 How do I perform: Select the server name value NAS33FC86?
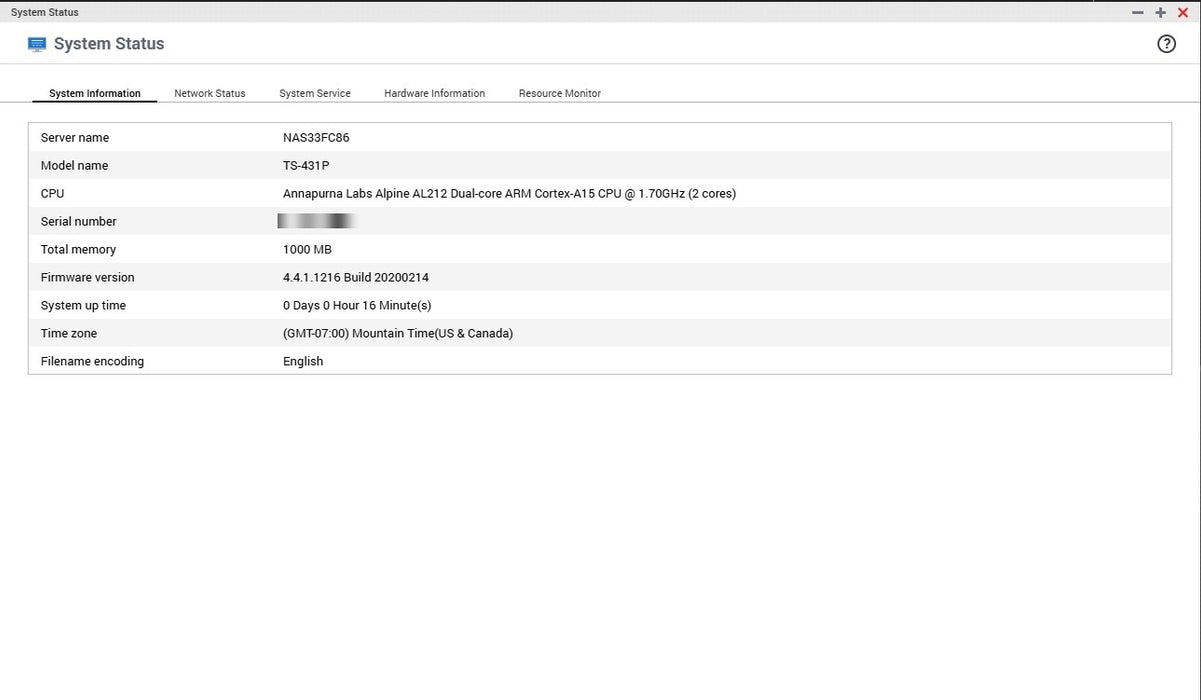click(x=316, y=138)
